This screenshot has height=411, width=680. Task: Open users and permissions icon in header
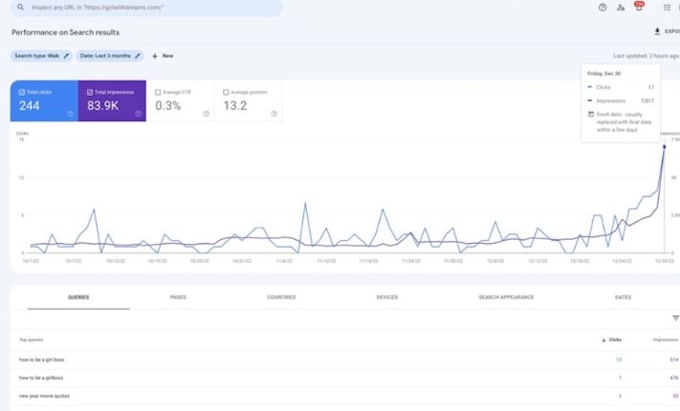point(621,7)
